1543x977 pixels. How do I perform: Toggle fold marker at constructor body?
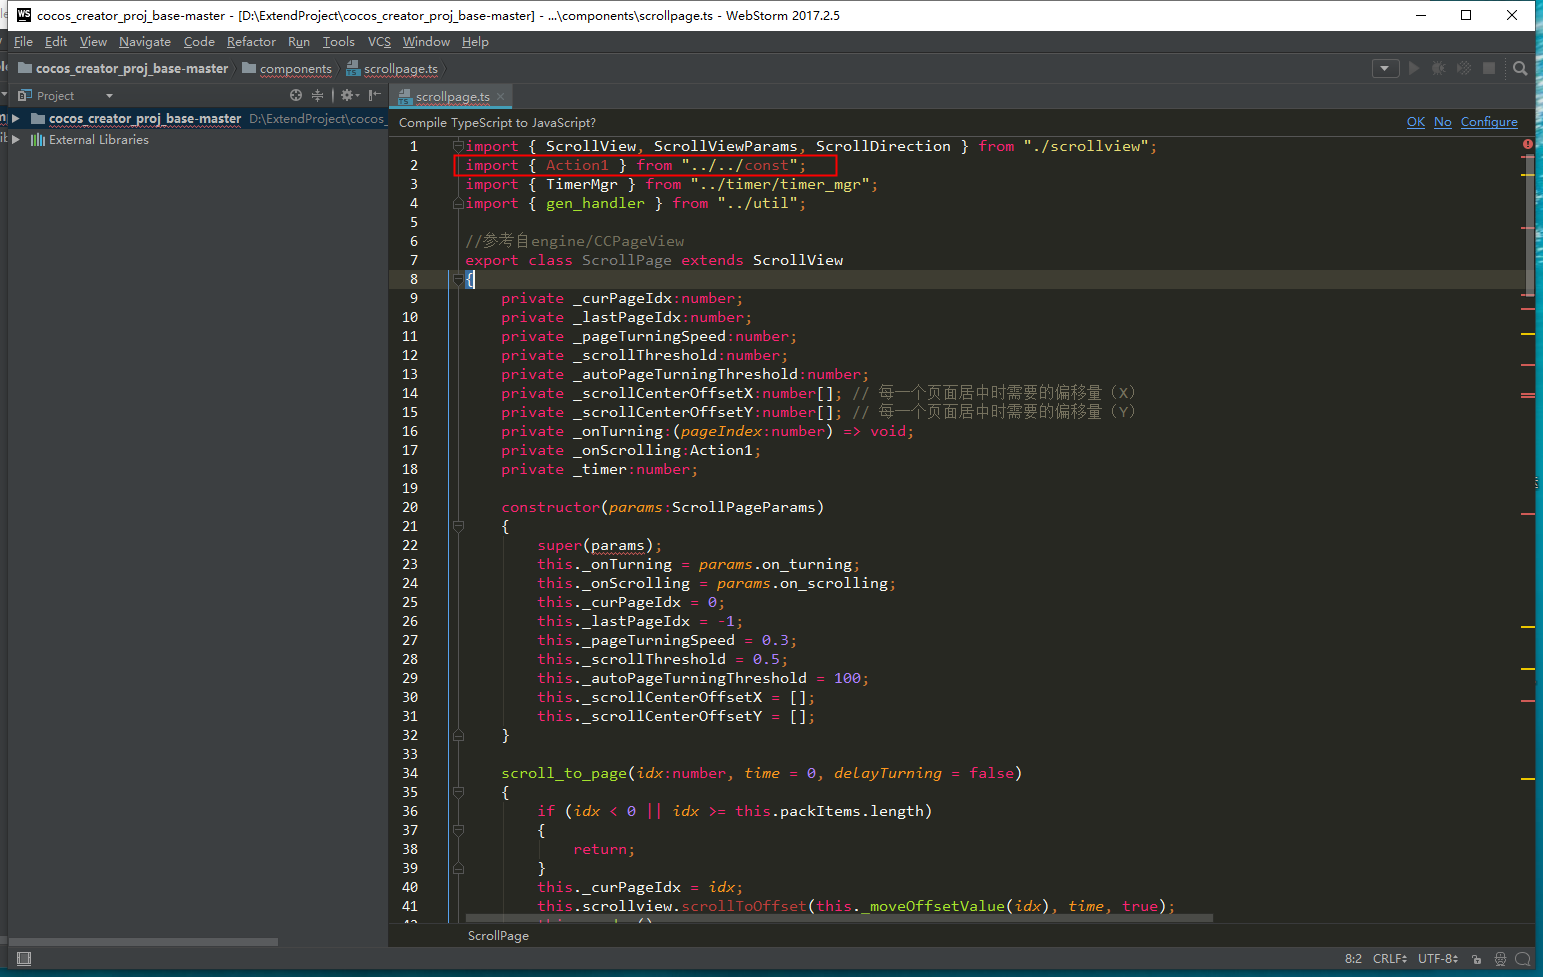click(x=458, y=526)
